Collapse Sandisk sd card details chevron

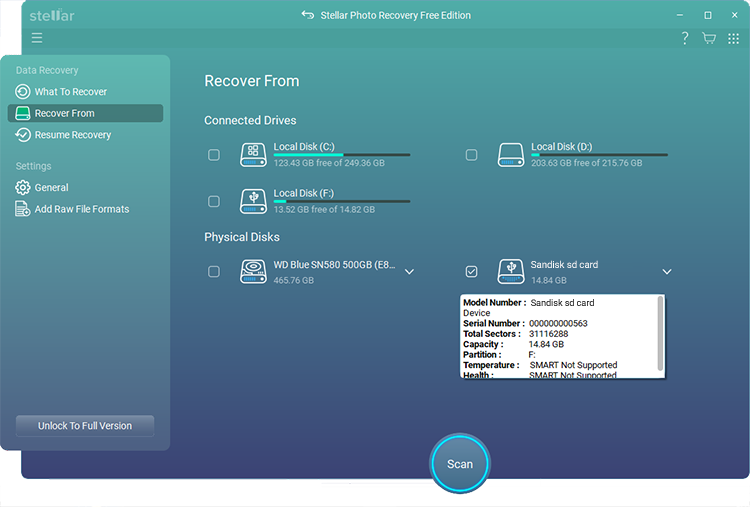pos(667,272)
